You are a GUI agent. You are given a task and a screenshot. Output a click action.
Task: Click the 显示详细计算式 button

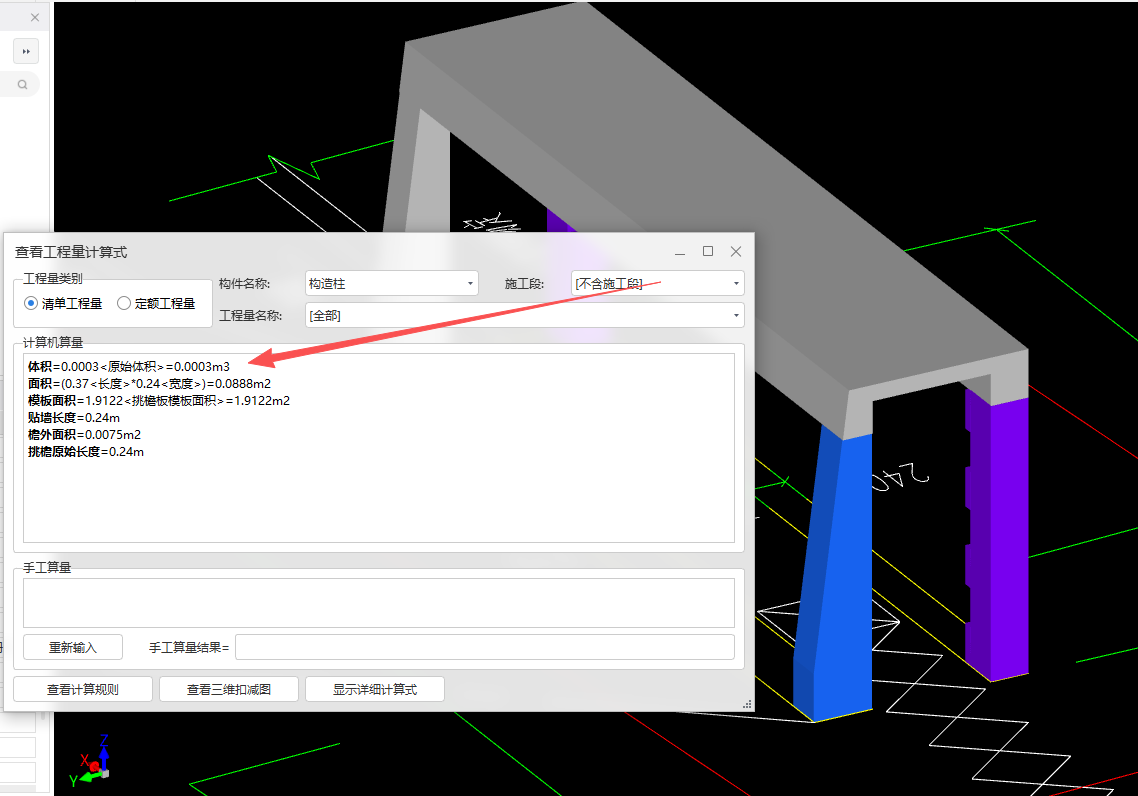(374, 689)
